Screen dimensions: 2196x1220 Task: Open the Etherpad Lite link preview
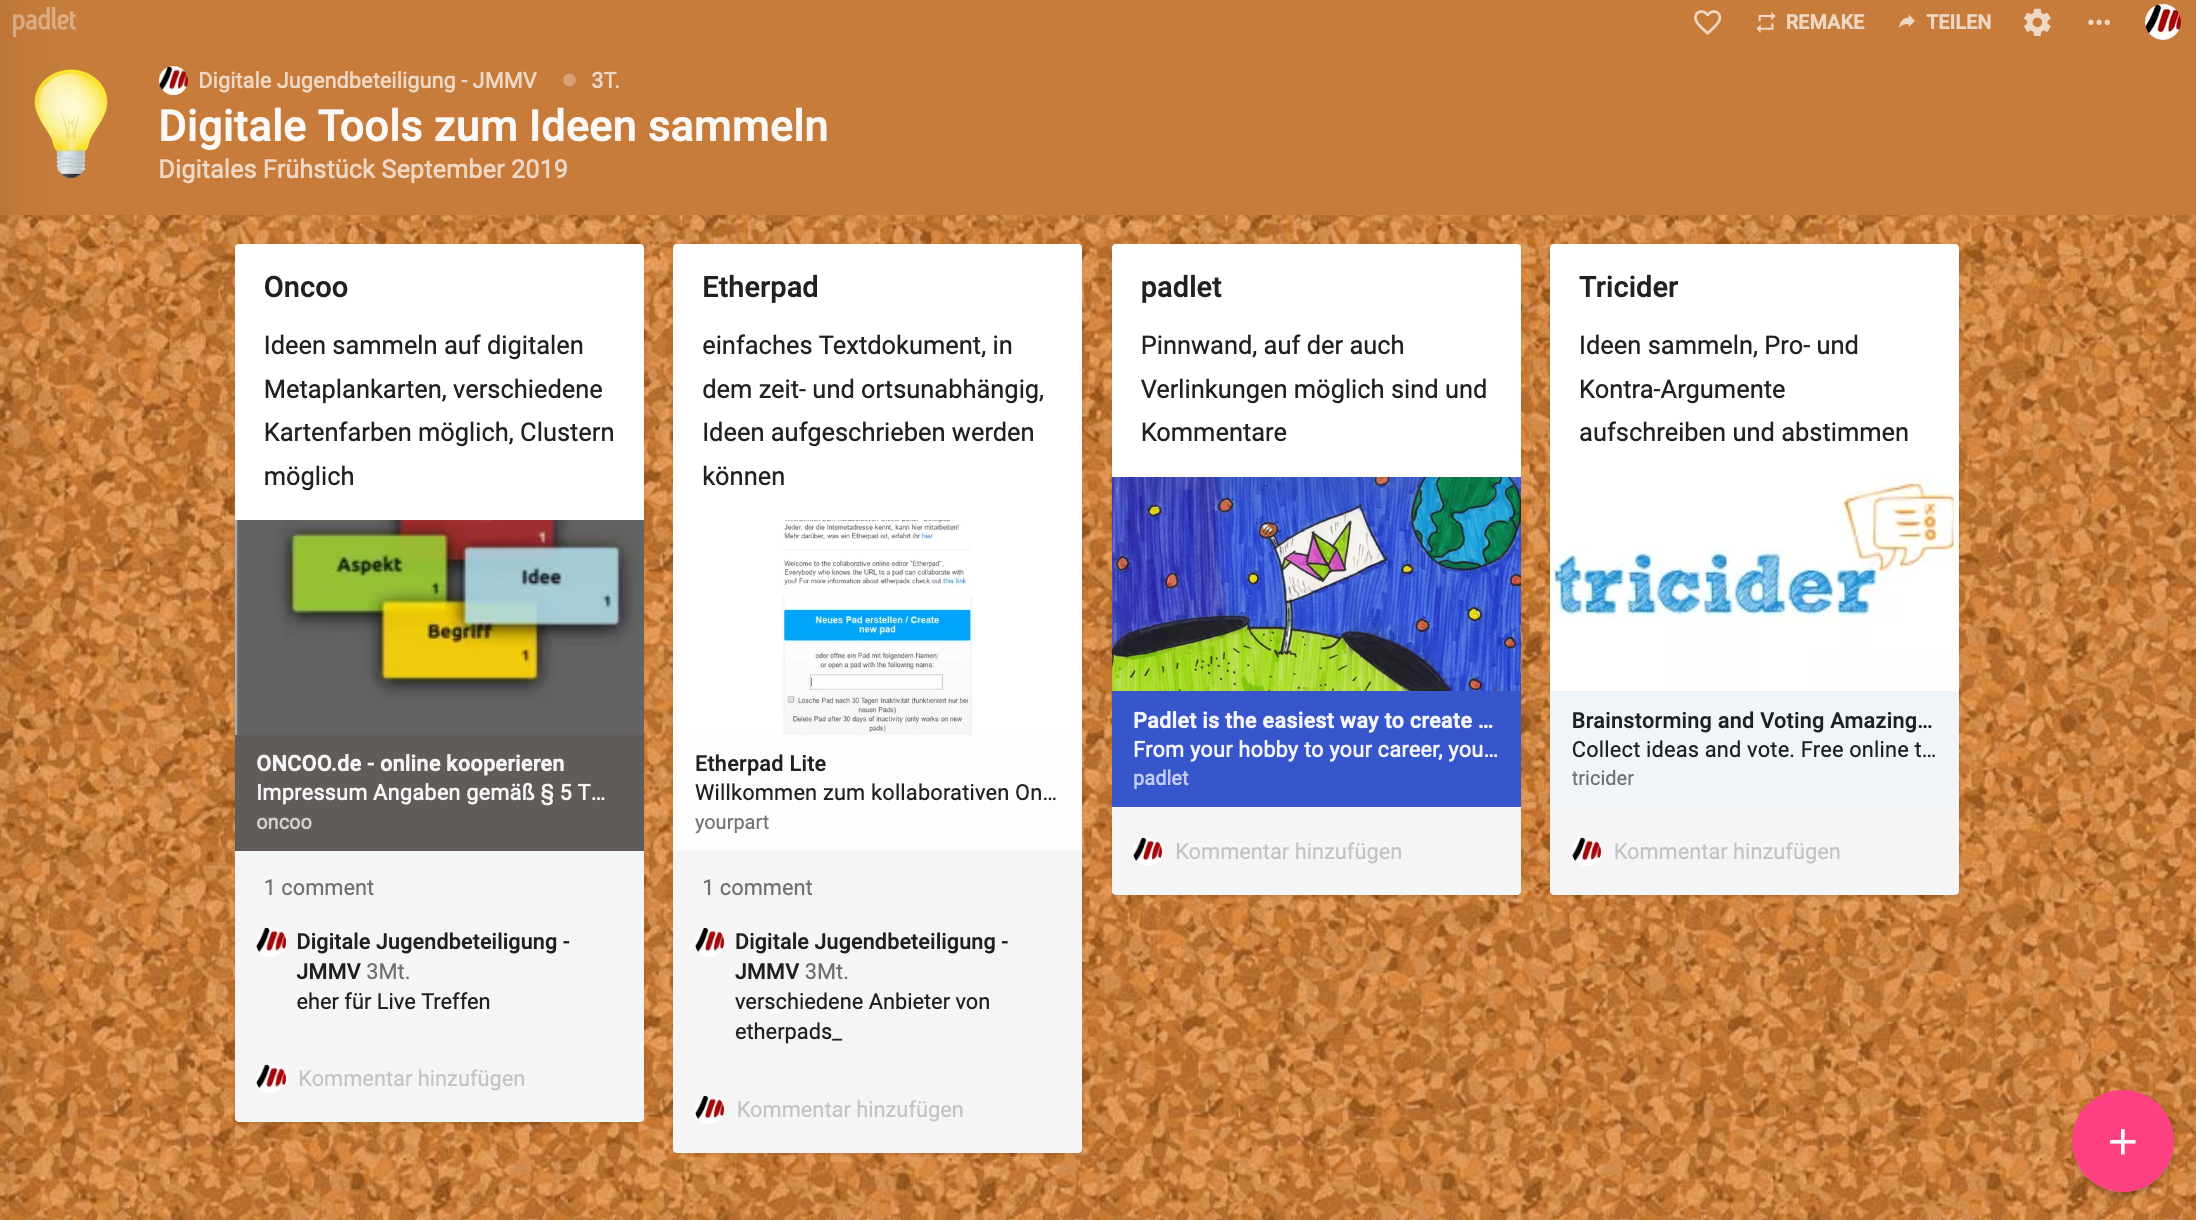[877, 793]
